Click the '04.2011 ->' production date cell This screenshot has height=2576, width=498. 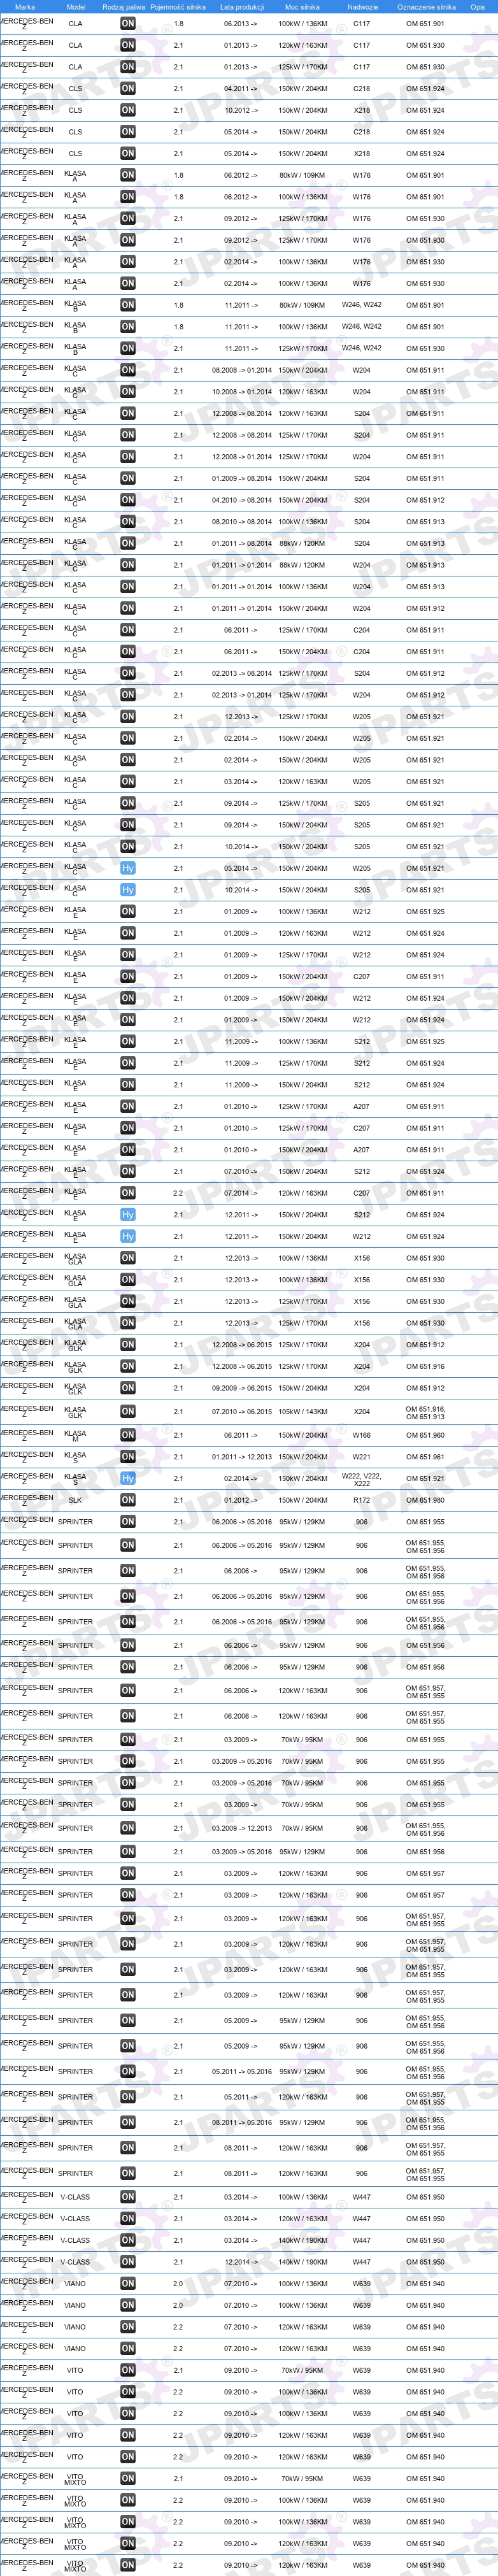(x=240, y=89)
